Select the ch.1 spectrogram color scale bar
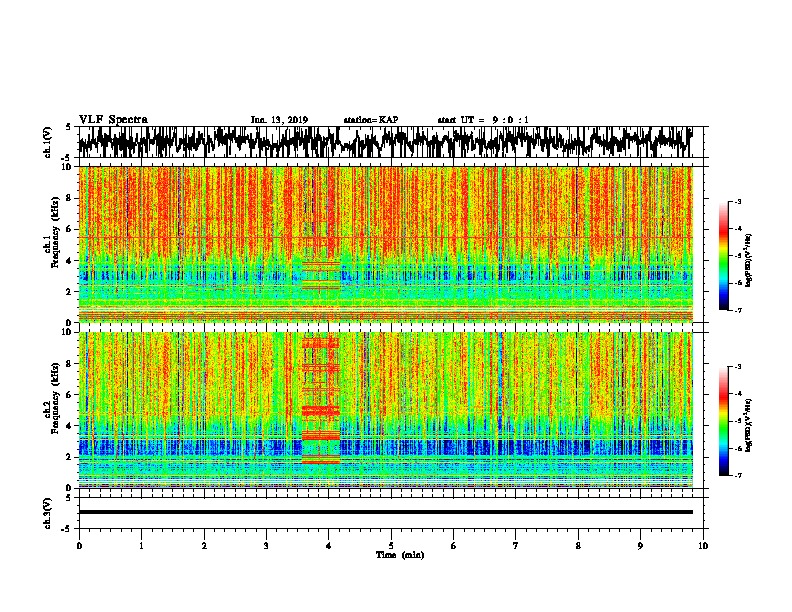 click(x=723, y=256)
